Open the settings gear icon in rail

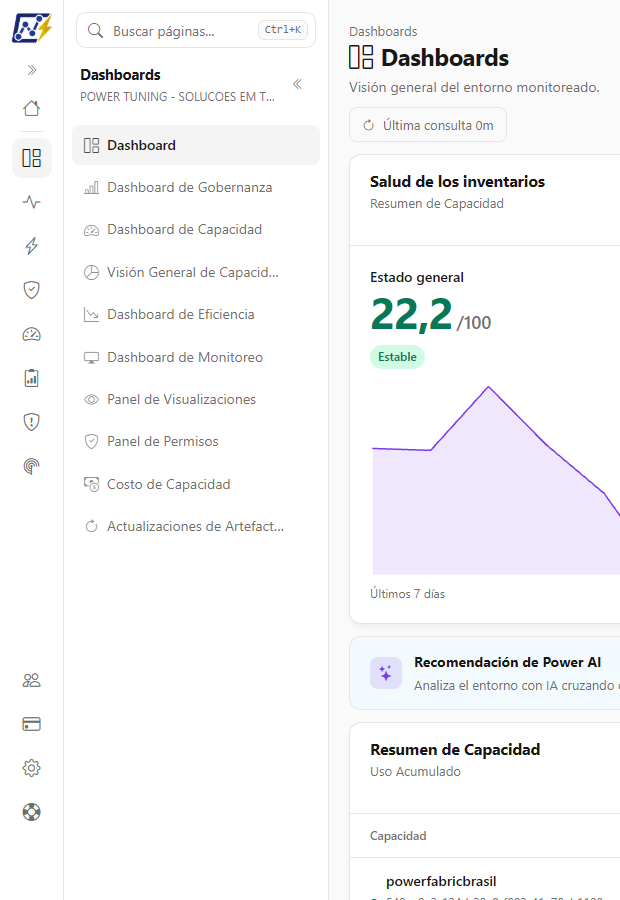tap(32, 768)
